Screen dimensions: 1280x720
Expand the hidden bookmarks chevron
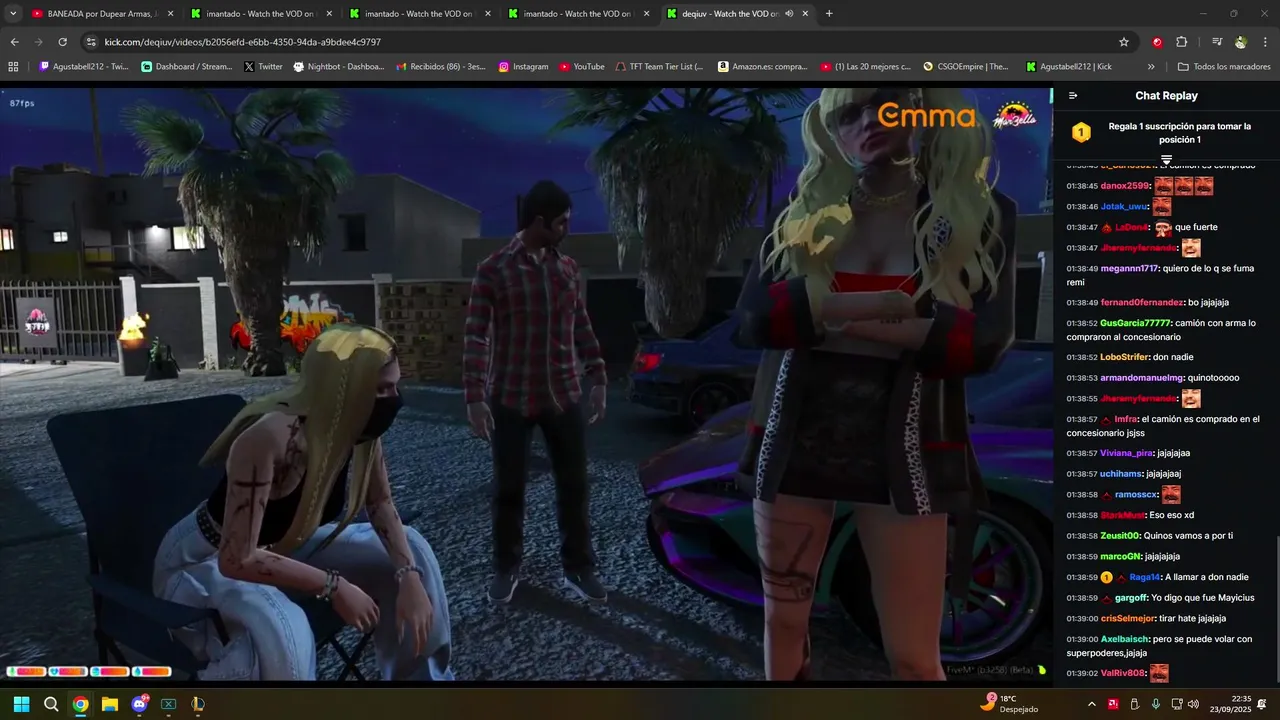point(1151,67)
